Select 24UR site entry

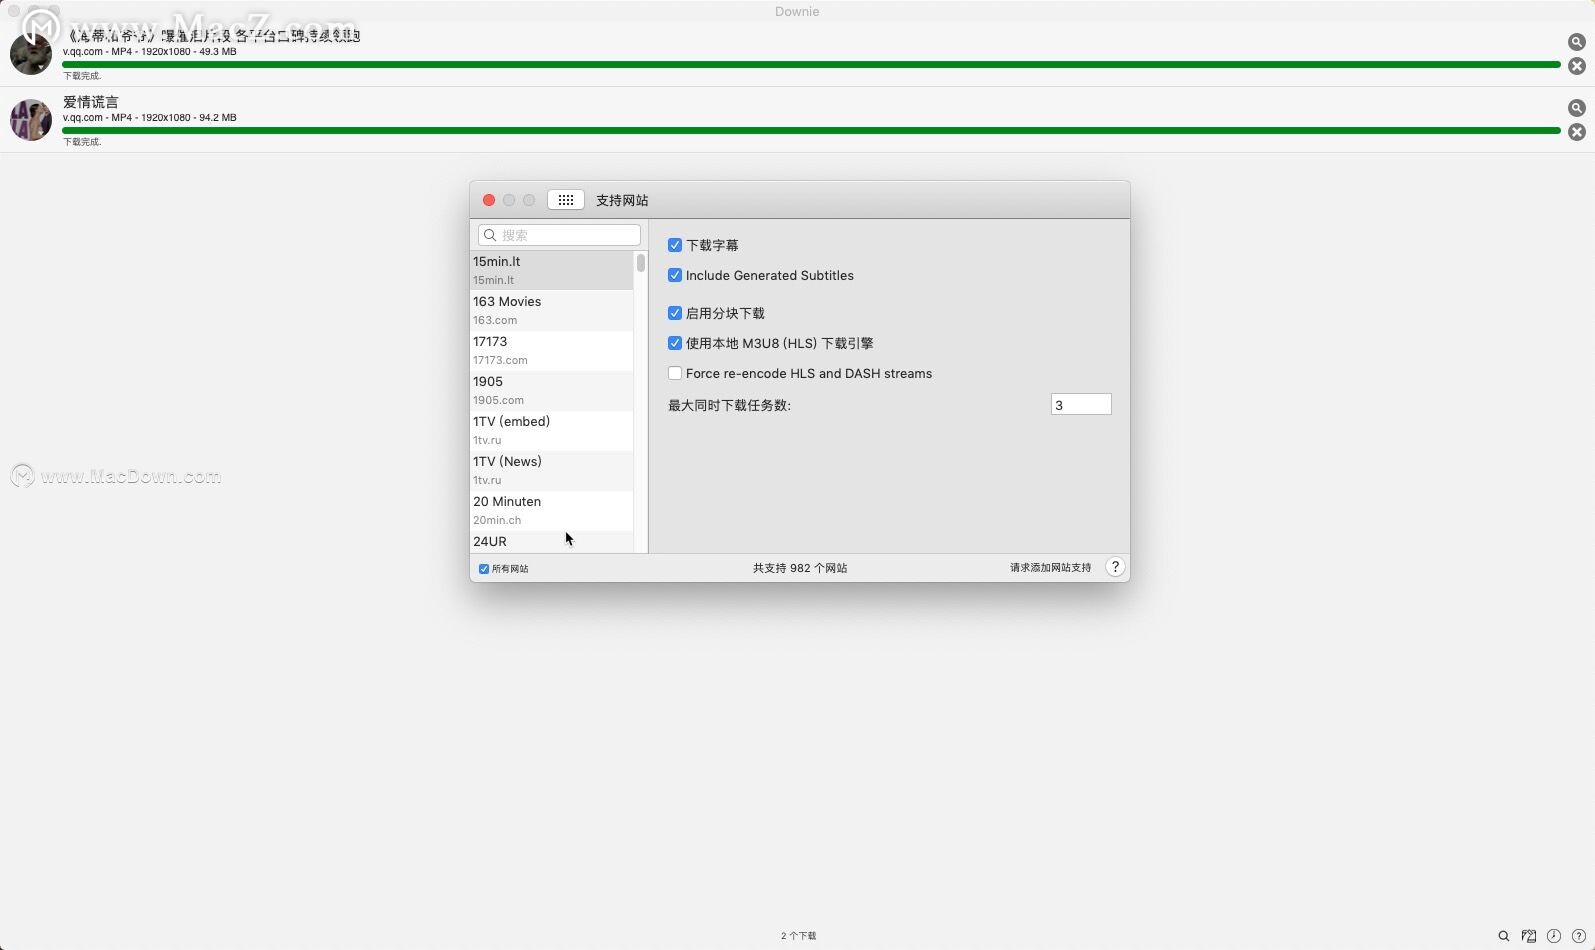pos(552,542)
